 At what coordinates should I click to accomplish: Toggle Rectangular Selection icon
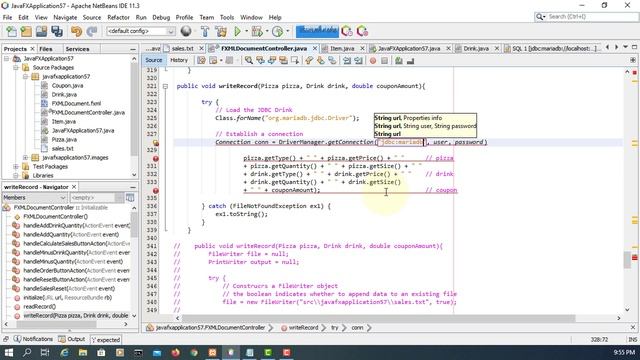tap(294, 61)
